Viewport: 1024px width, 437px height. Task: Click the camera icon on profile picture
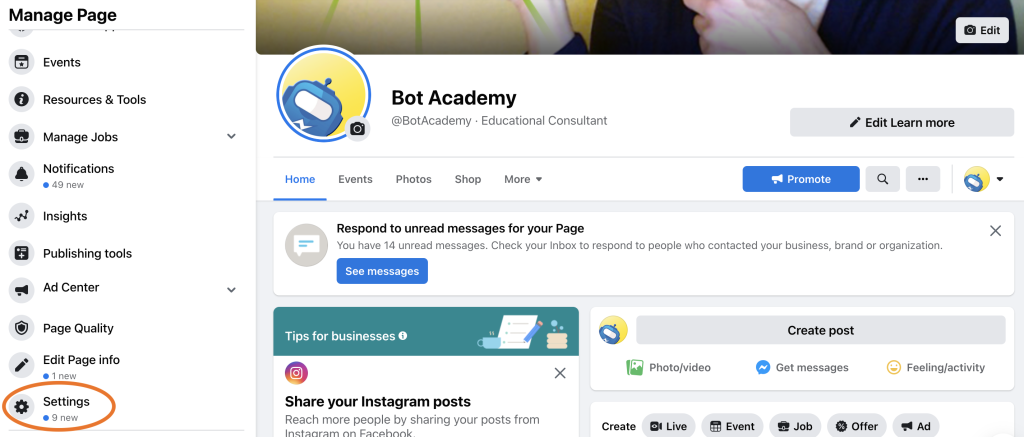pos(357,129)
